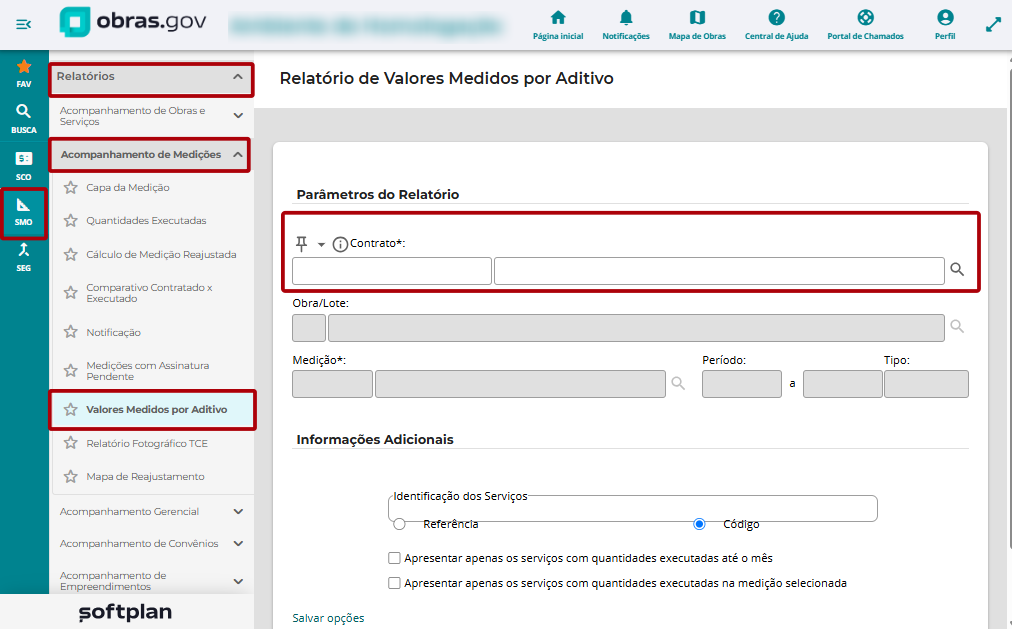Open BUSCA search in left rail
Screen dimensions: 1012x629
click(24, 119)
